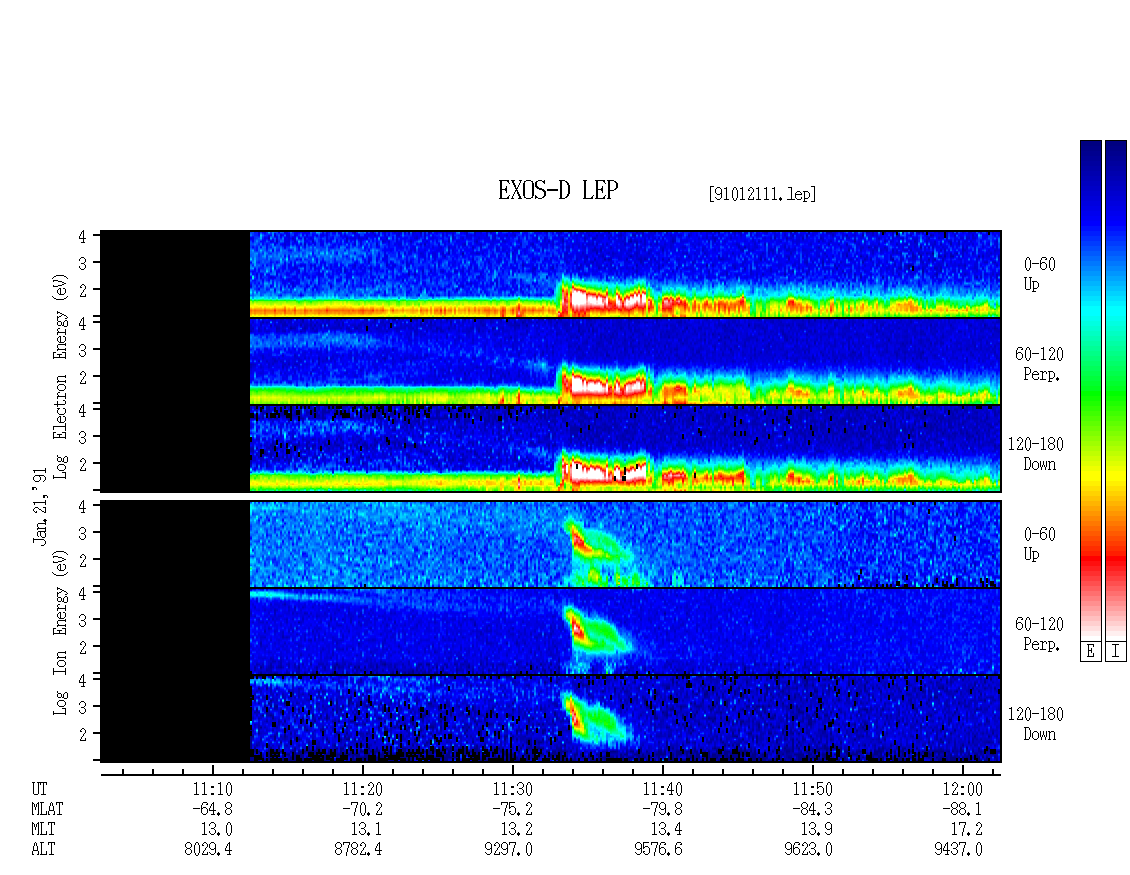
Task: Click the ALT value 9297.0
Action: pos(508,850)
